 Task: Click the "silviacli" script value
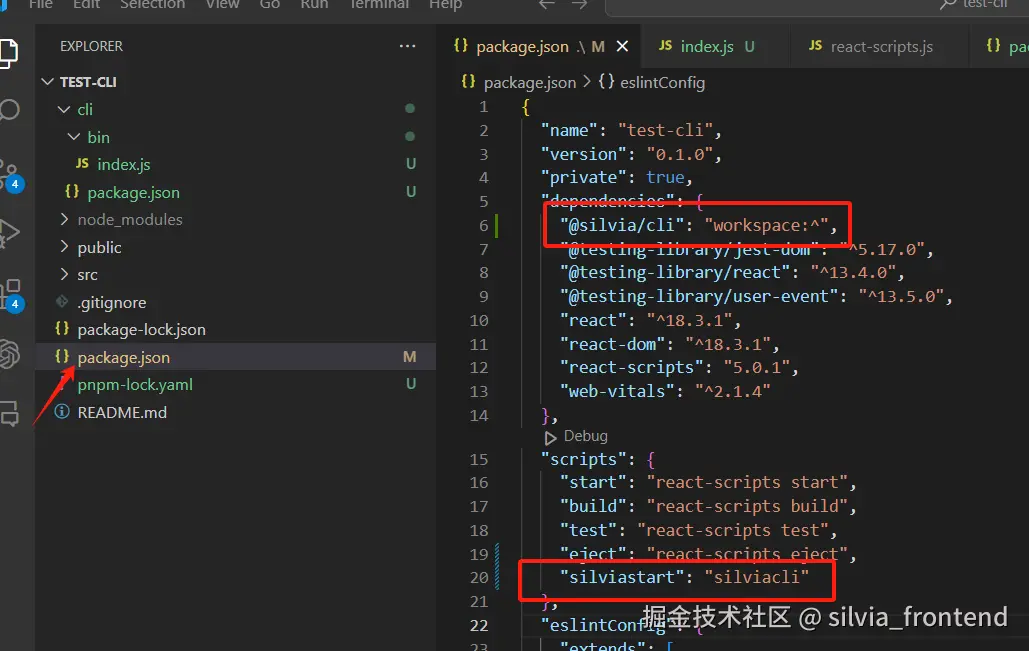pyautogui.click(x=757, y=578)
